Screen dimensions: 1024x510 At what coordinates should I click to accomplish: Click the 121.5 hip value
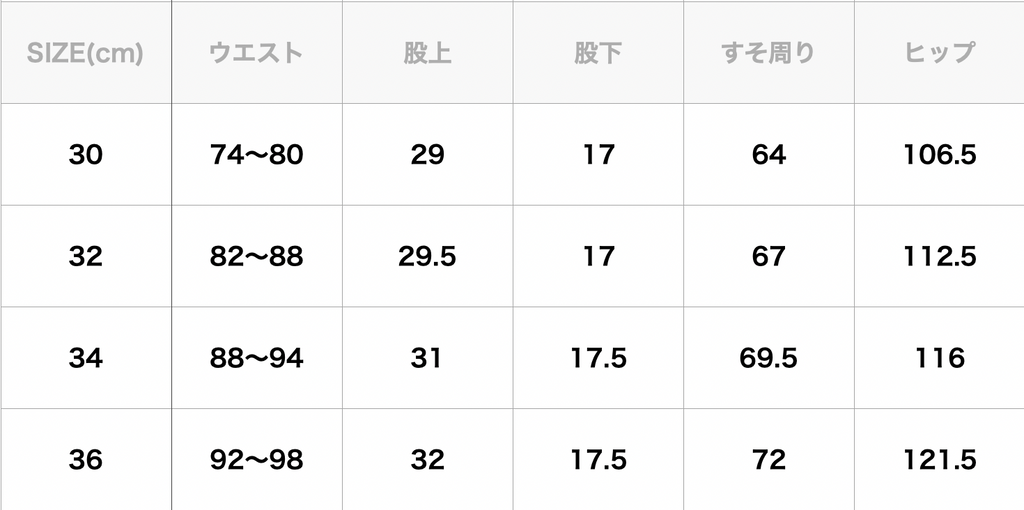pyautogui.click(x=939, y=460)
